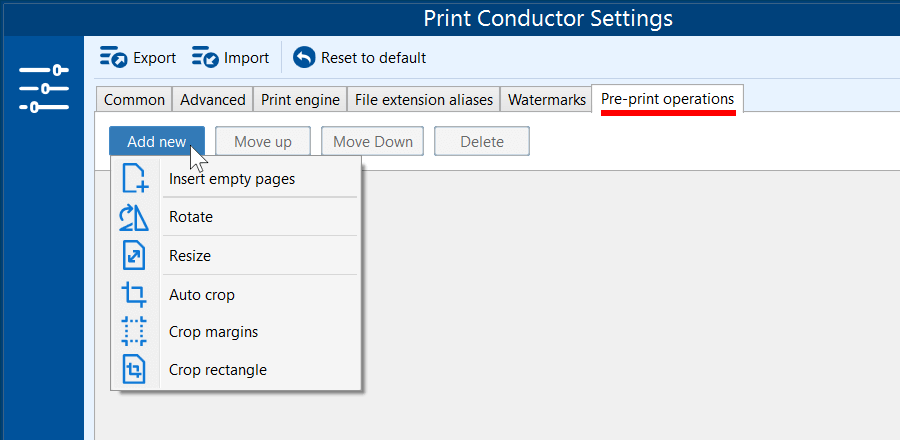Open File extension aliases tab

[x=424, y=100]
